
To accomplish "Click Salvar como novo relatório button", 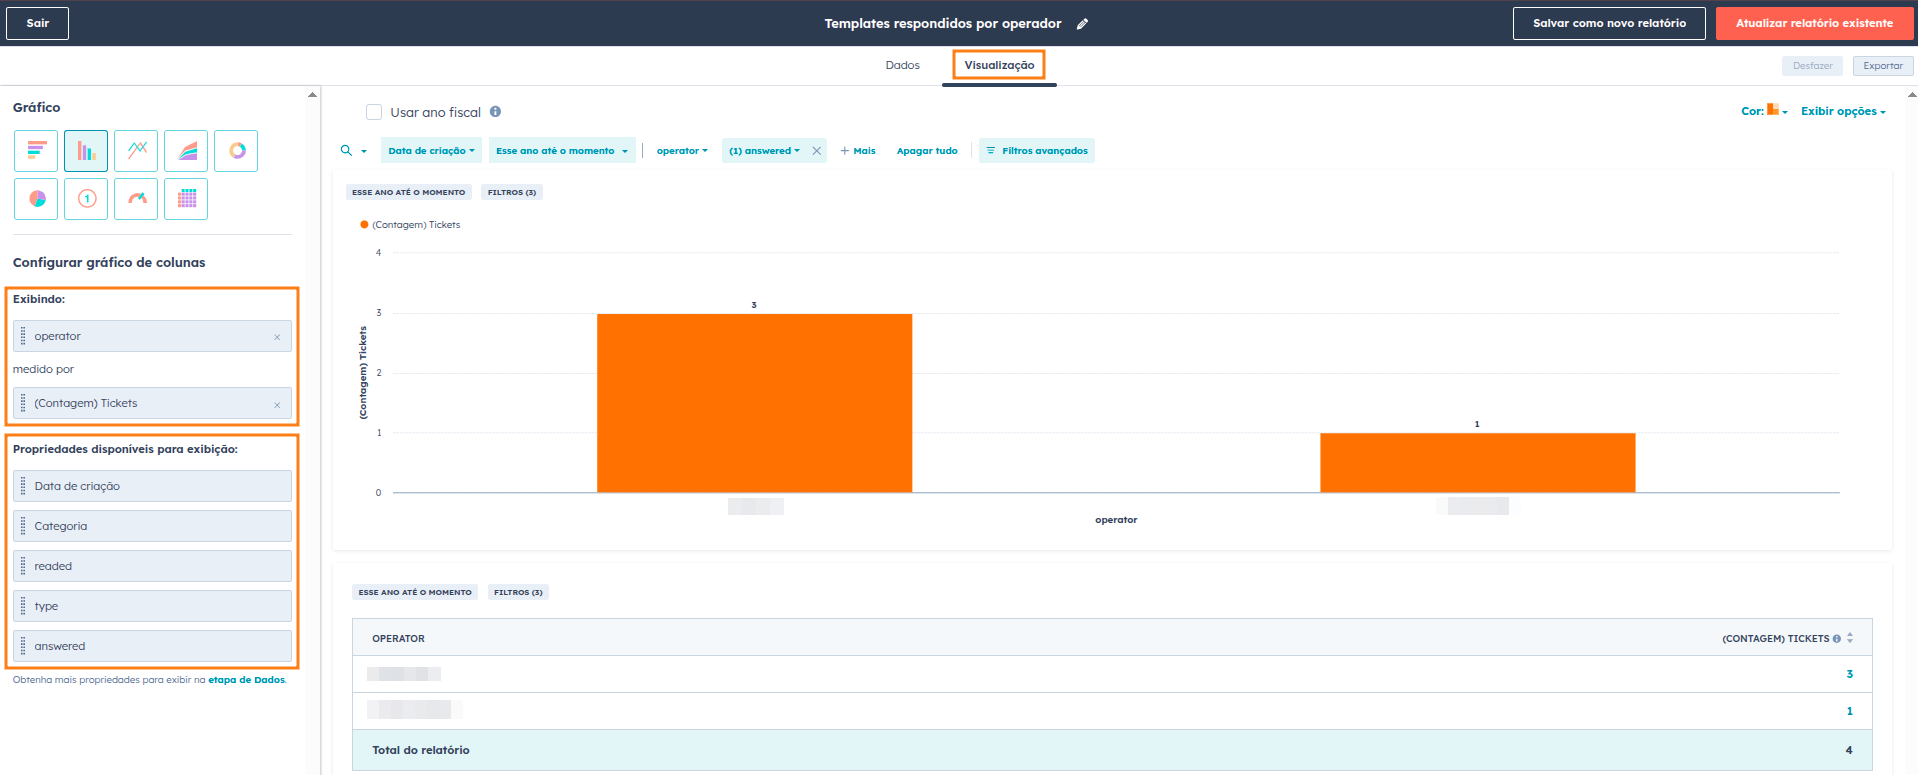I will coord(1609,23).
